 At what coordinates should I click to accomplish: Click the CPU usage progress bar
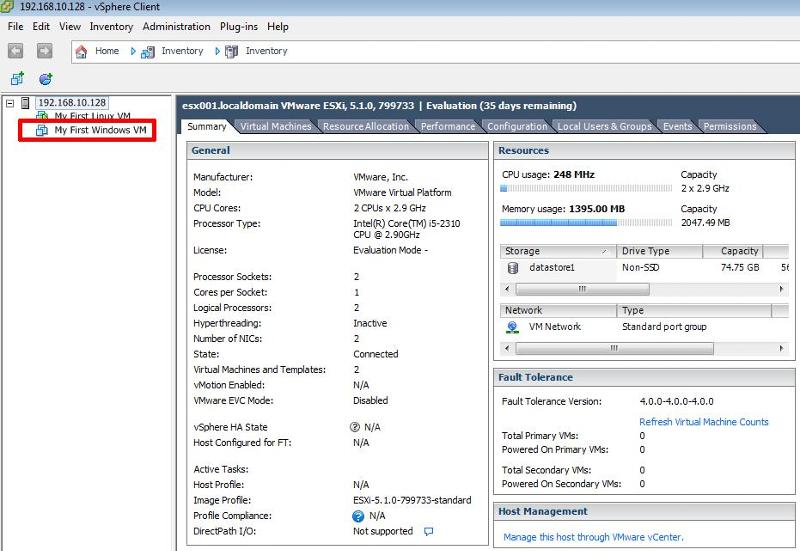586,188
